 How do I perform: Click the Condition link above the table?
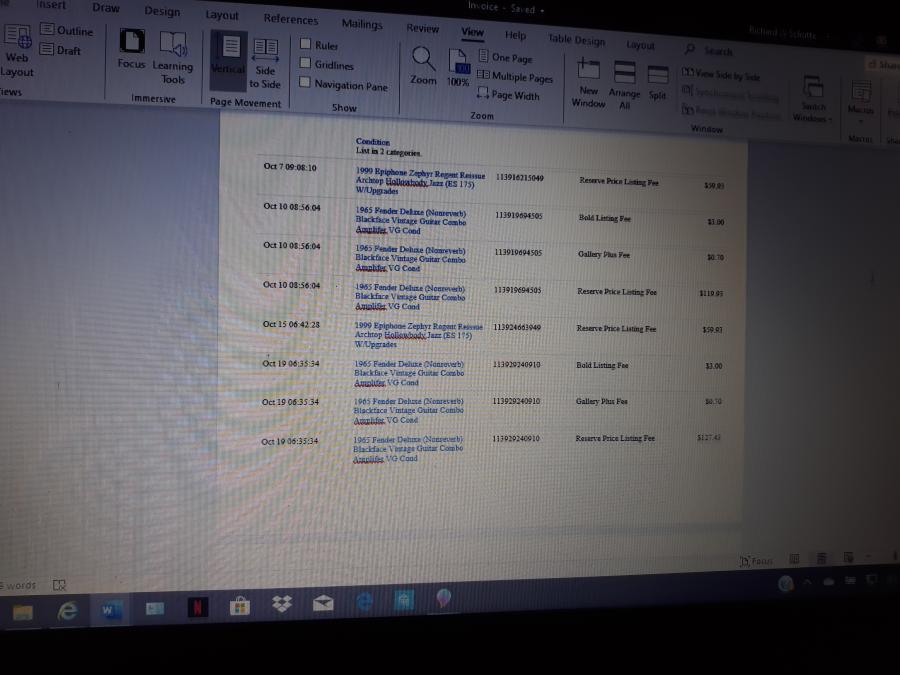(x=373, y=141)
